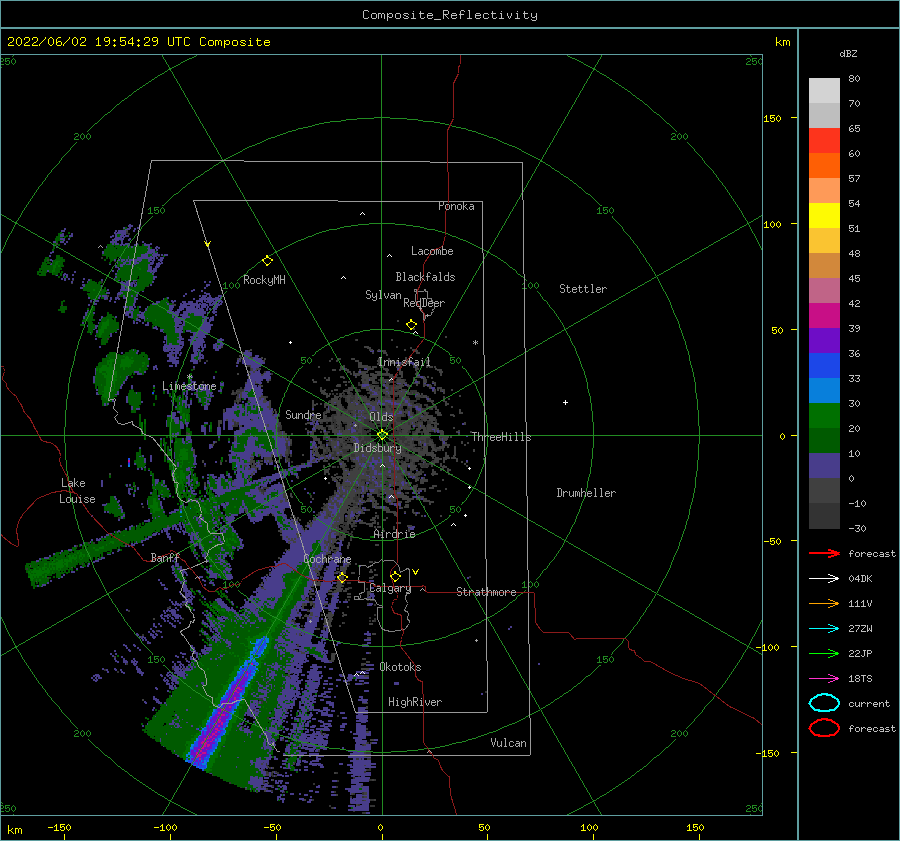
Task: Select the slate purple swatch in dBZ legend
Action: tap(824, 466)
